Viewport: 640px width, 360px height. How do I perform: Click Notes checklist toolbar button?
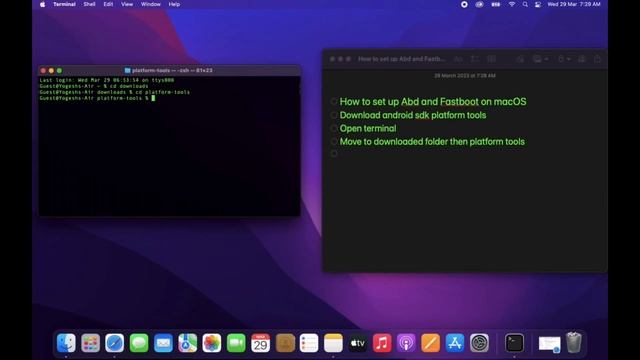[475, 59]
